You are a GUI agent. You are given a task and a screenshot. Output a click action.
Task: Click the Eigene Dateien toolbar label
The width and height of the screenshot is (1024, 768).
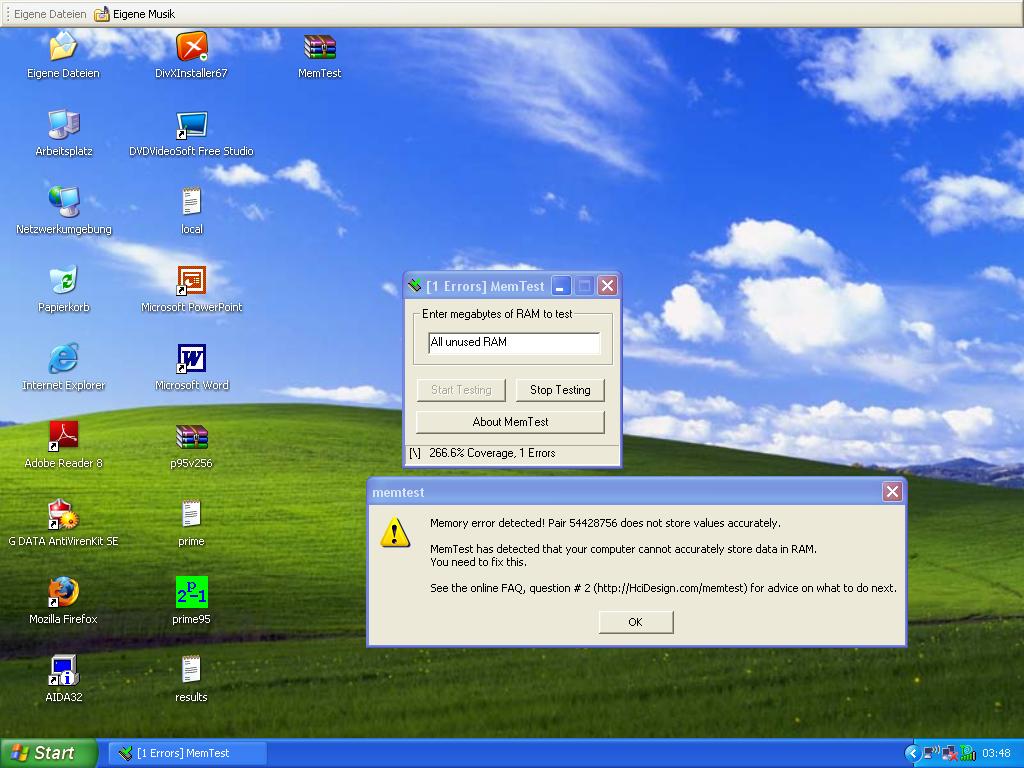[x=50, y=14]
